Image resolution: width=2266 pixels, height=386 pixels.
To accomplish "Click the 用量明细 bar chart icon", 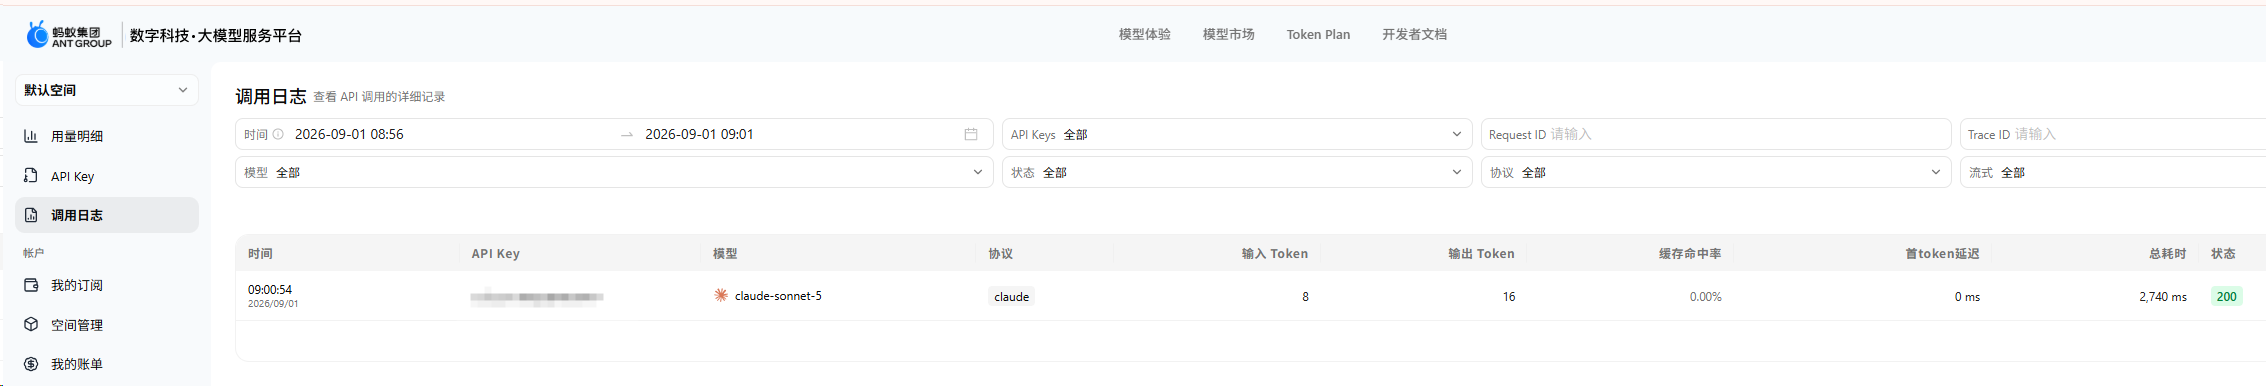I will (31, 136).
